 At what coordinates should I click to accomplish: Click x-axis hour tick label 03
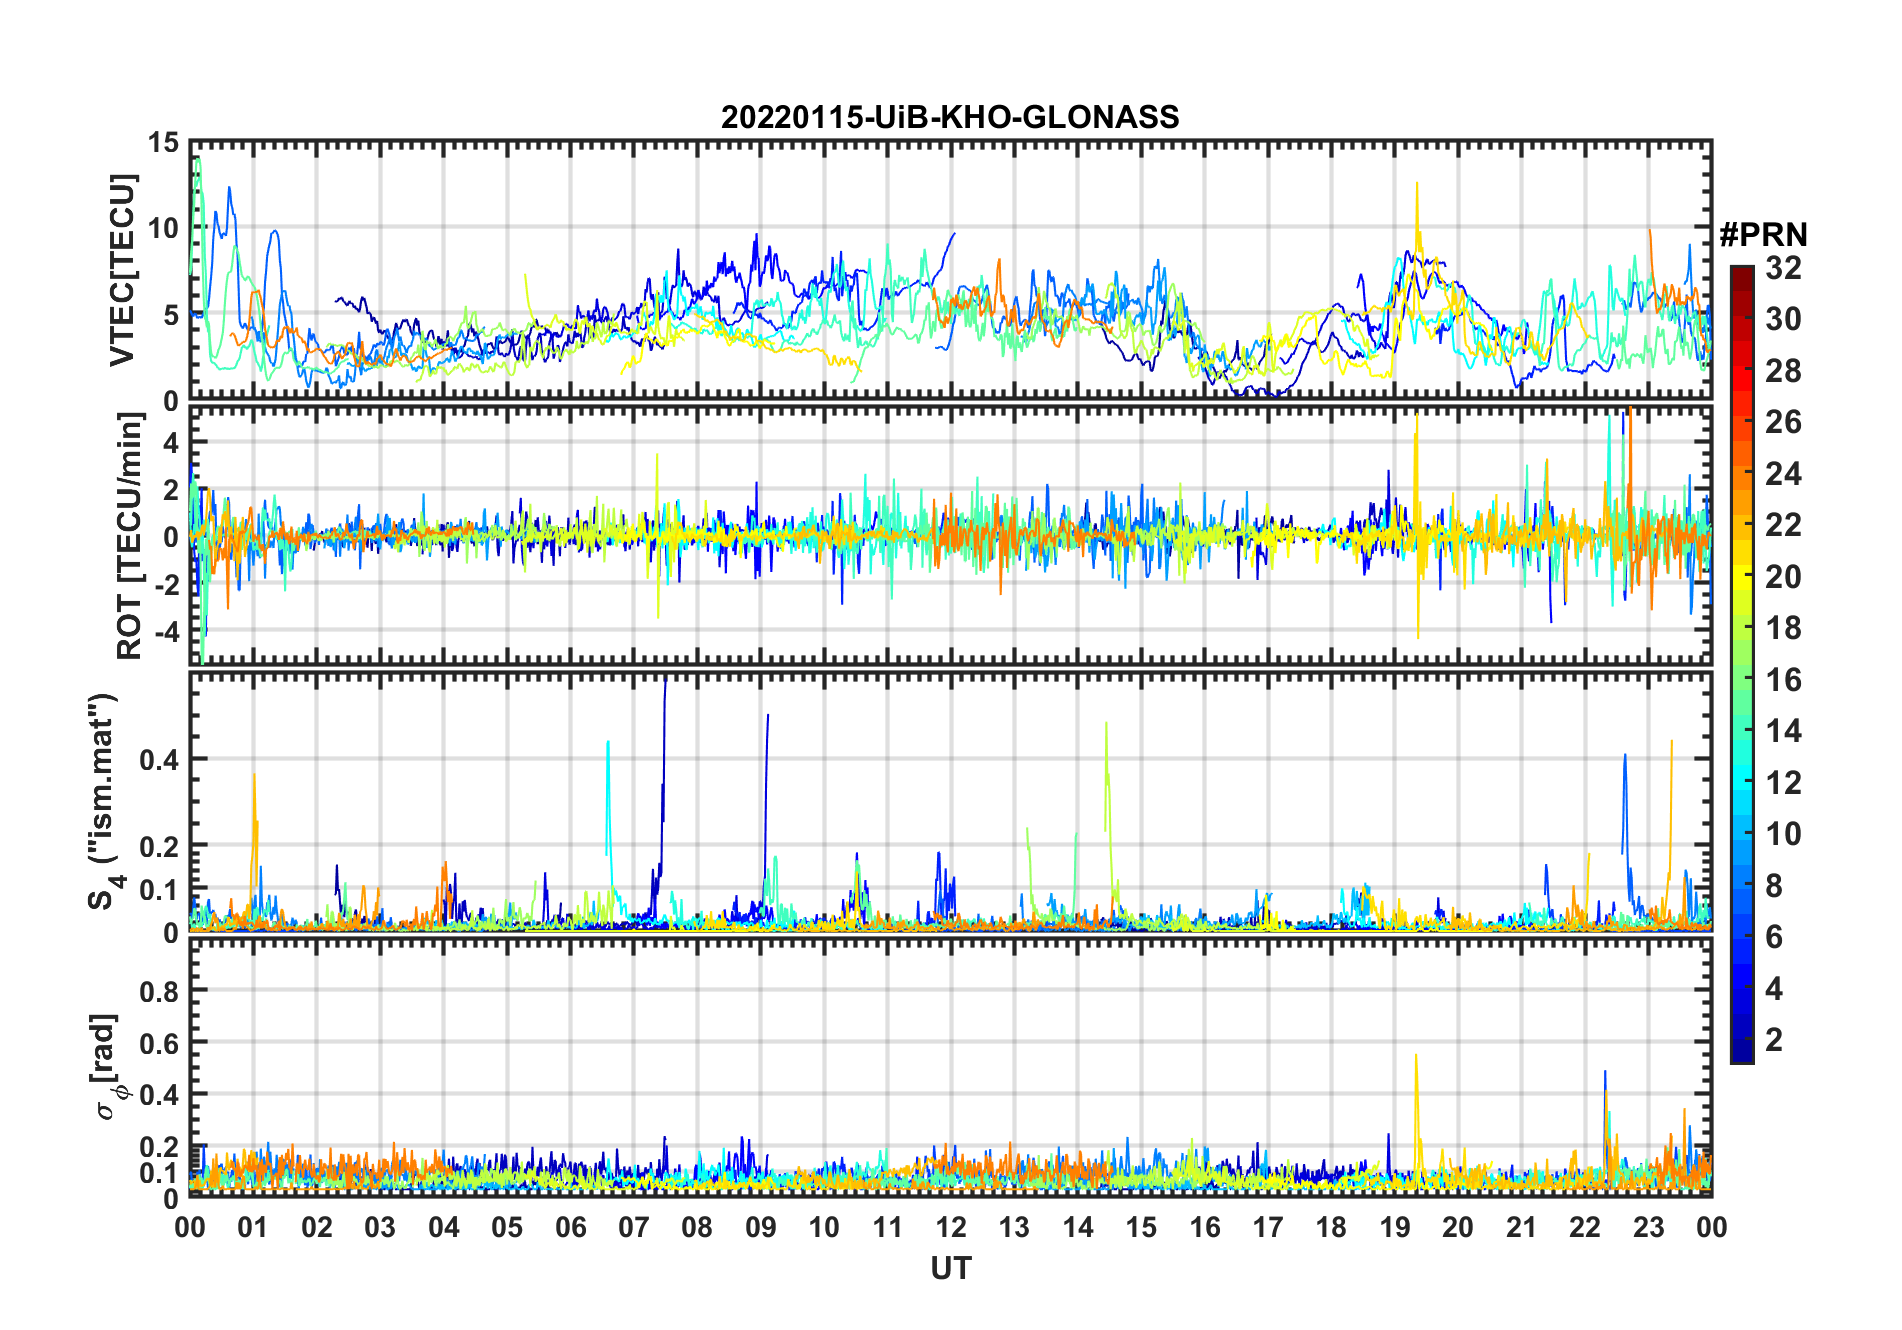tap(380, 1227)
